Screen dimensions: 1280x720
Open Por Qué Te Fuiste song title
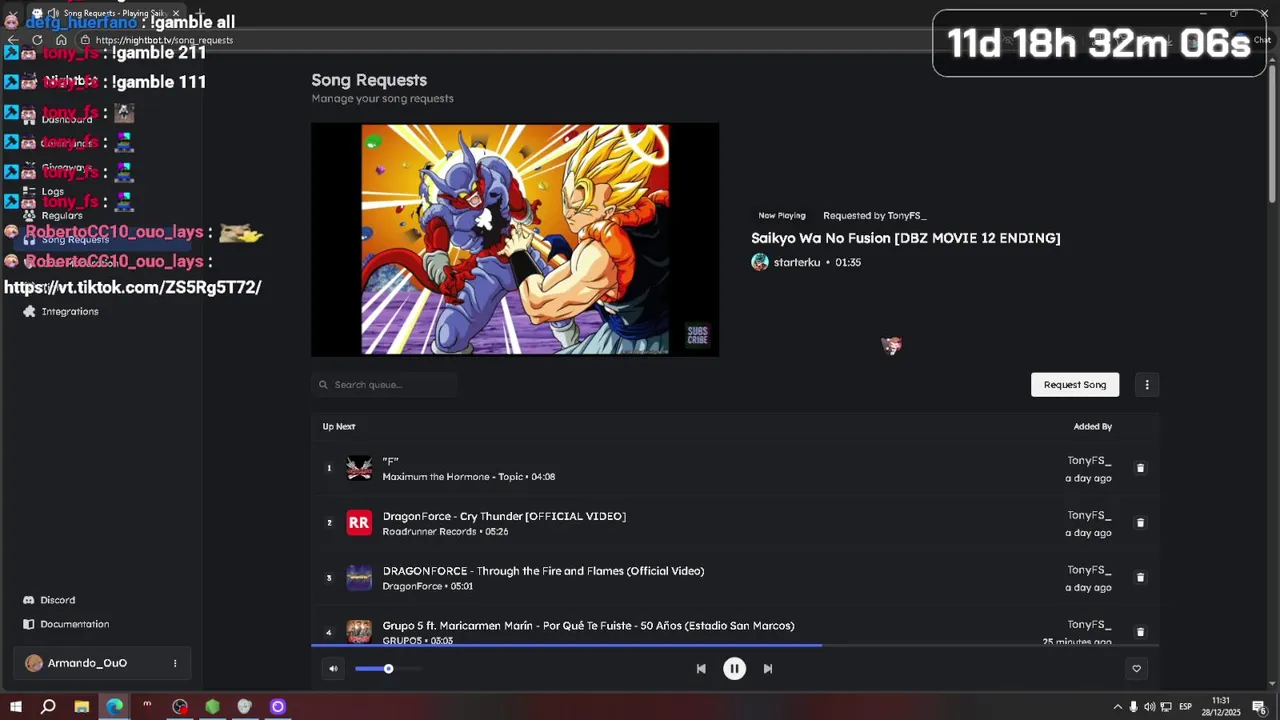588,626
